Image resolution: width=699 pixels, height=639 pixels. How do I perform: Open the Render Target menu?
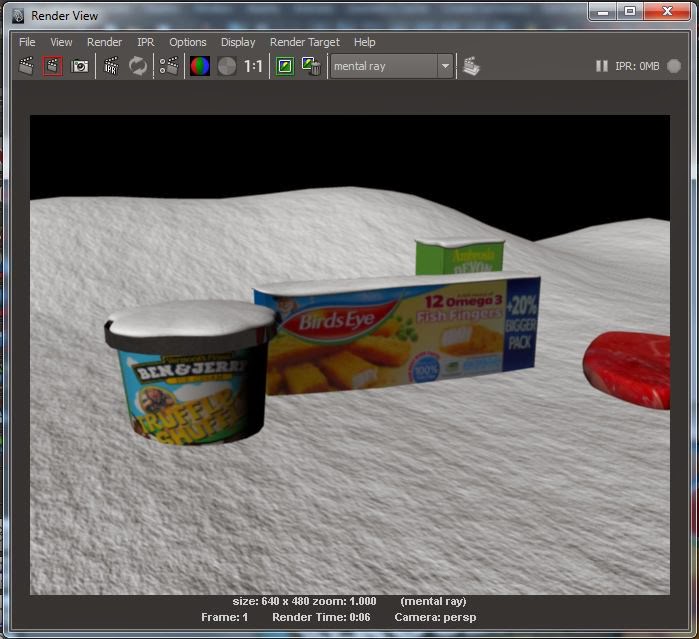[305, 42]
